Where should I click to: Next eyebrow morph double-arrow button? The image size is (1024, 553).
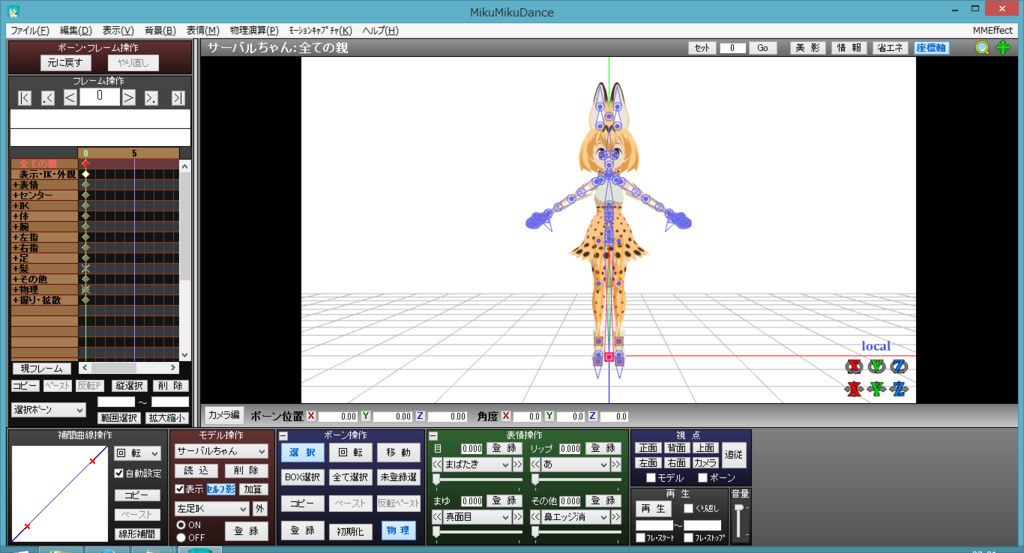click(x=517, y=516)
